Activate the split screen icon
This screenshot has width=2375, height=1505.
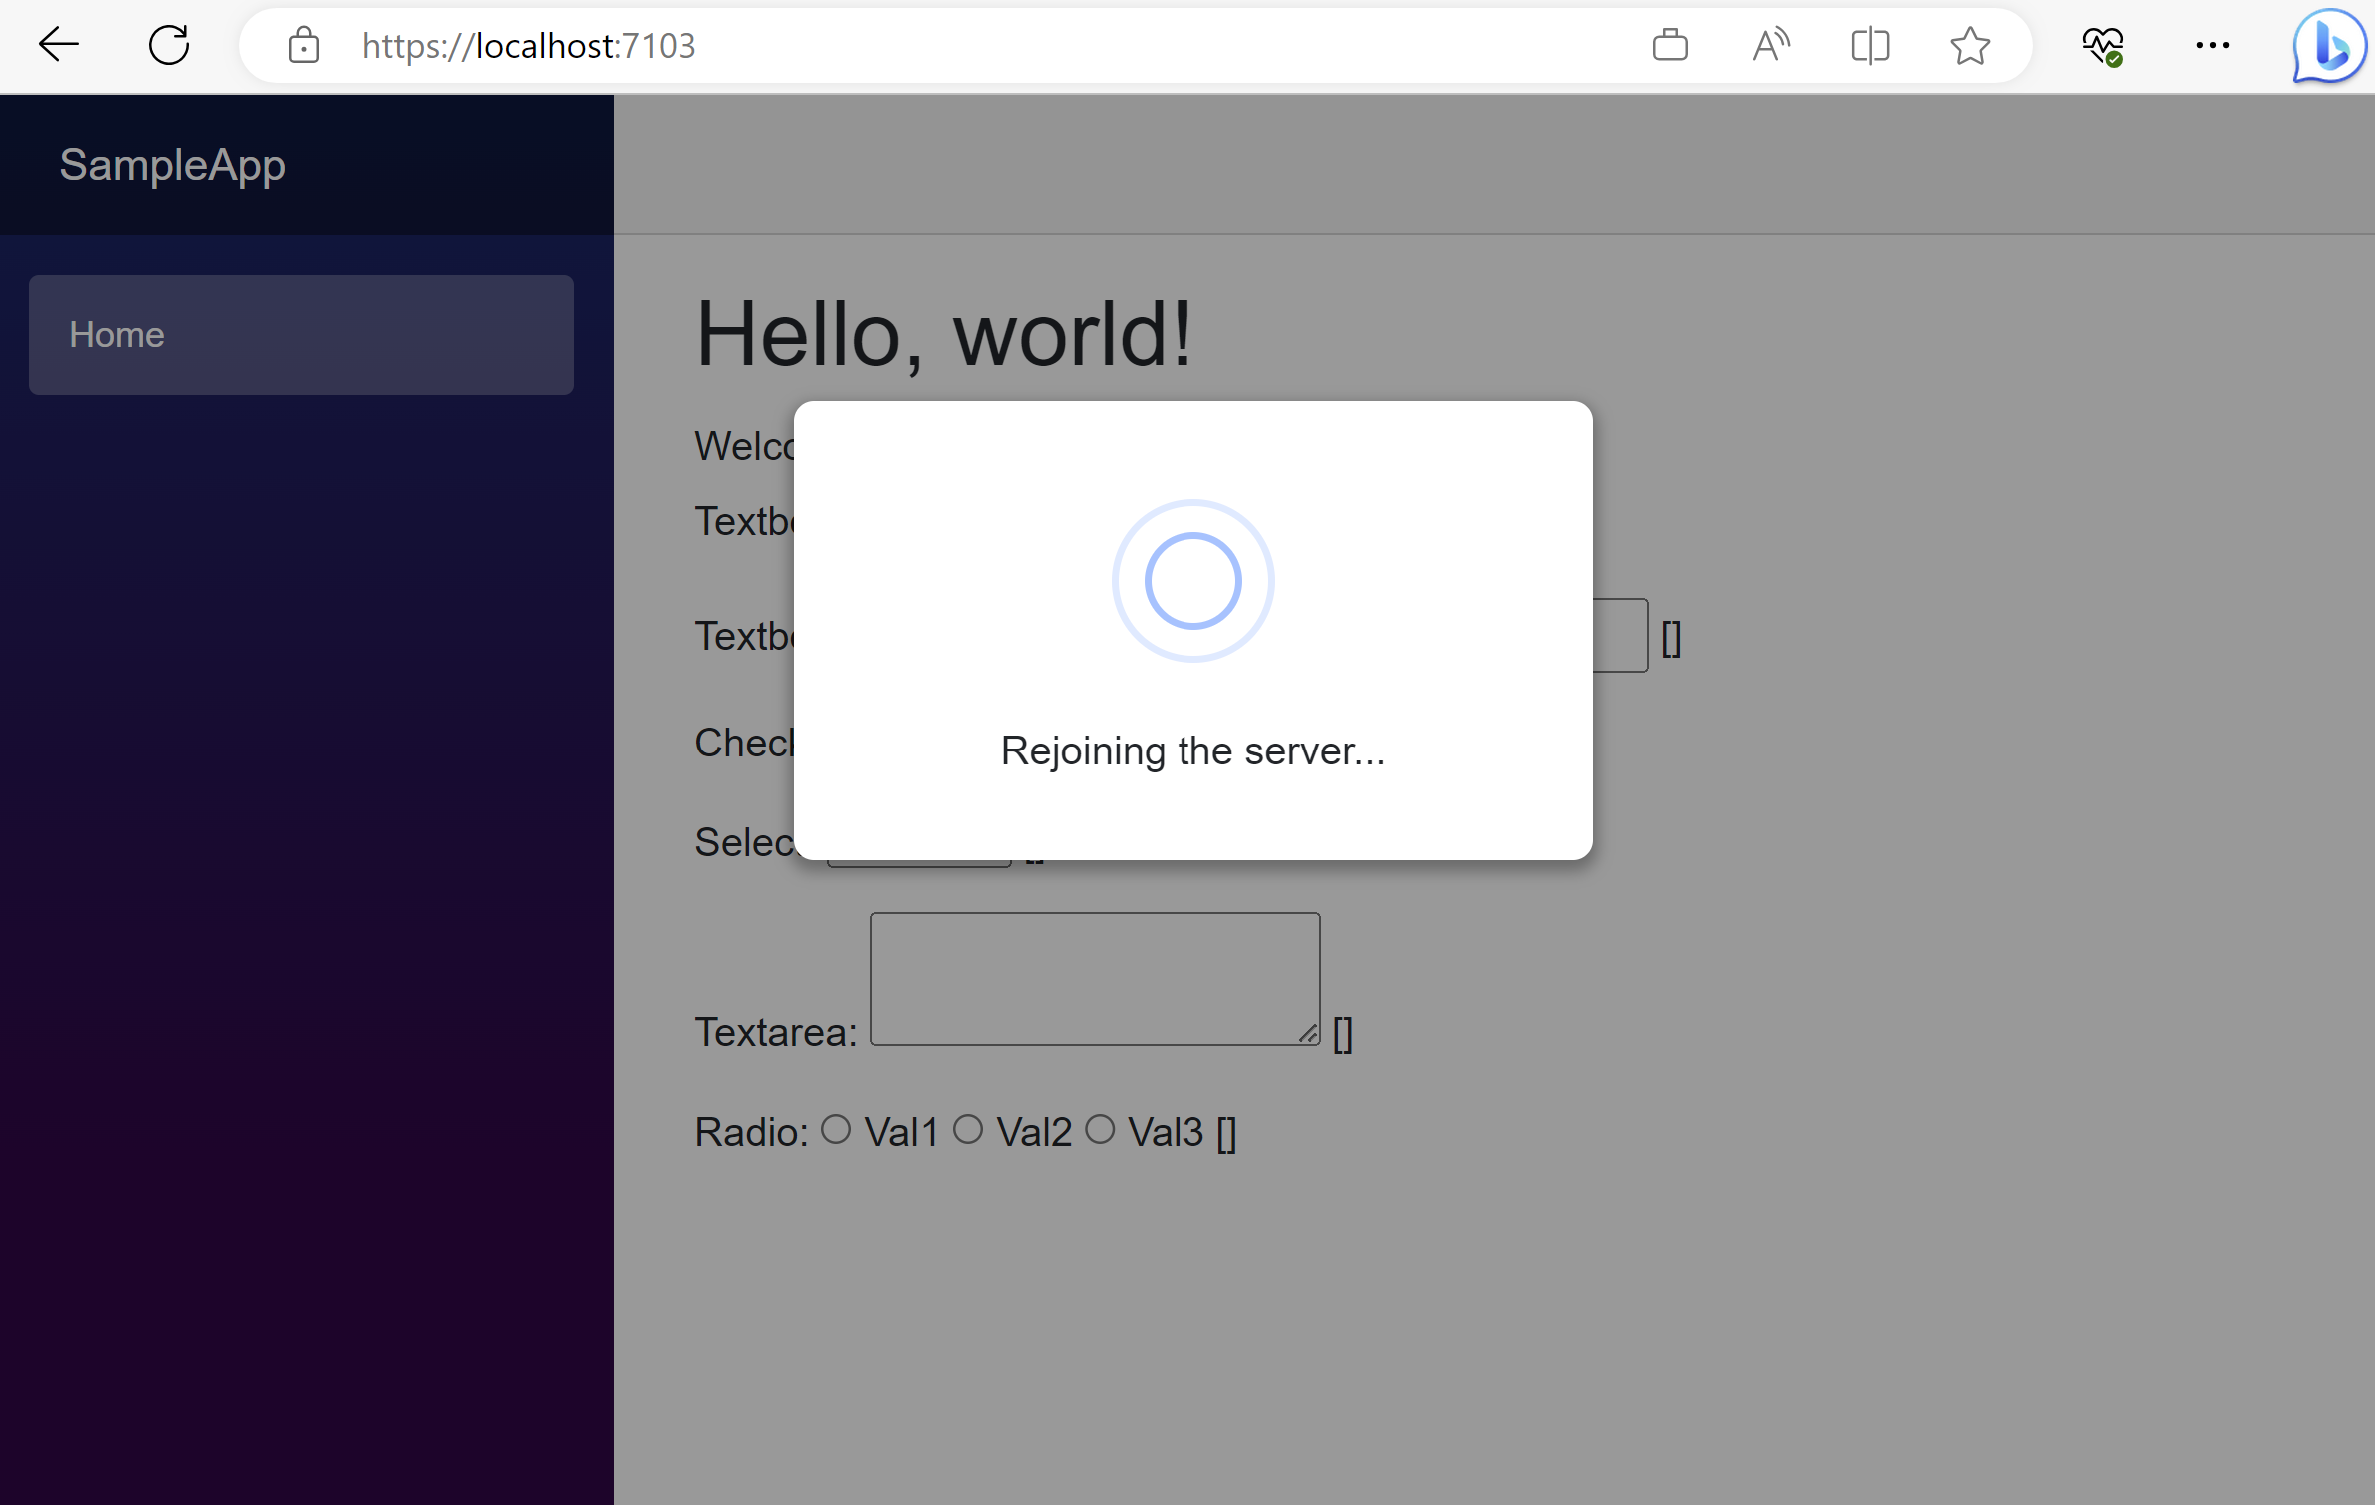coord(1870,45)
